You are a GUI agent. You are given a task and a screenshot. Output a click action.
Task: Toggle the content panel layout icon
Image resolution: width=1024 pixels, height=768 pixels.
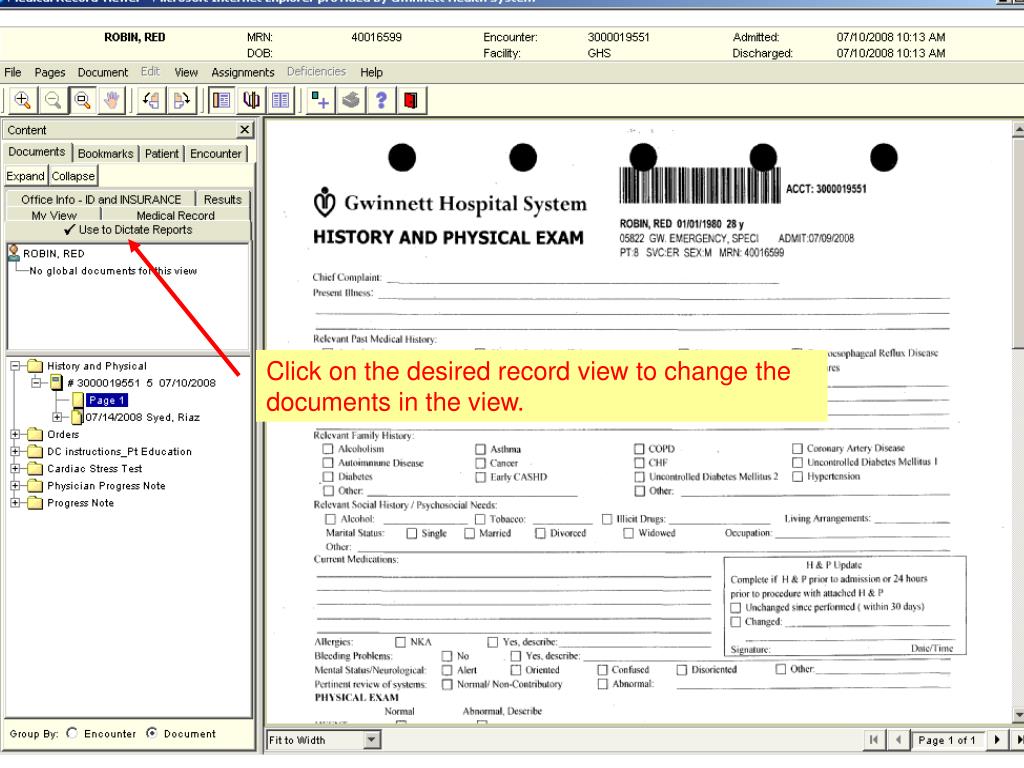222,100
